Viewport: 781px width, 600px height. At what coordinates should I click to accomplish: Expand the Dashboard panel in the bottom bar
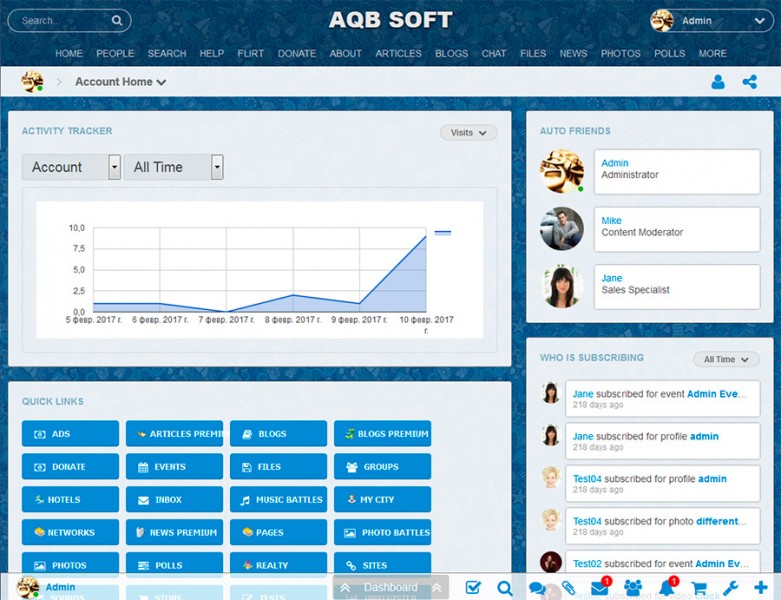[390, 588]
